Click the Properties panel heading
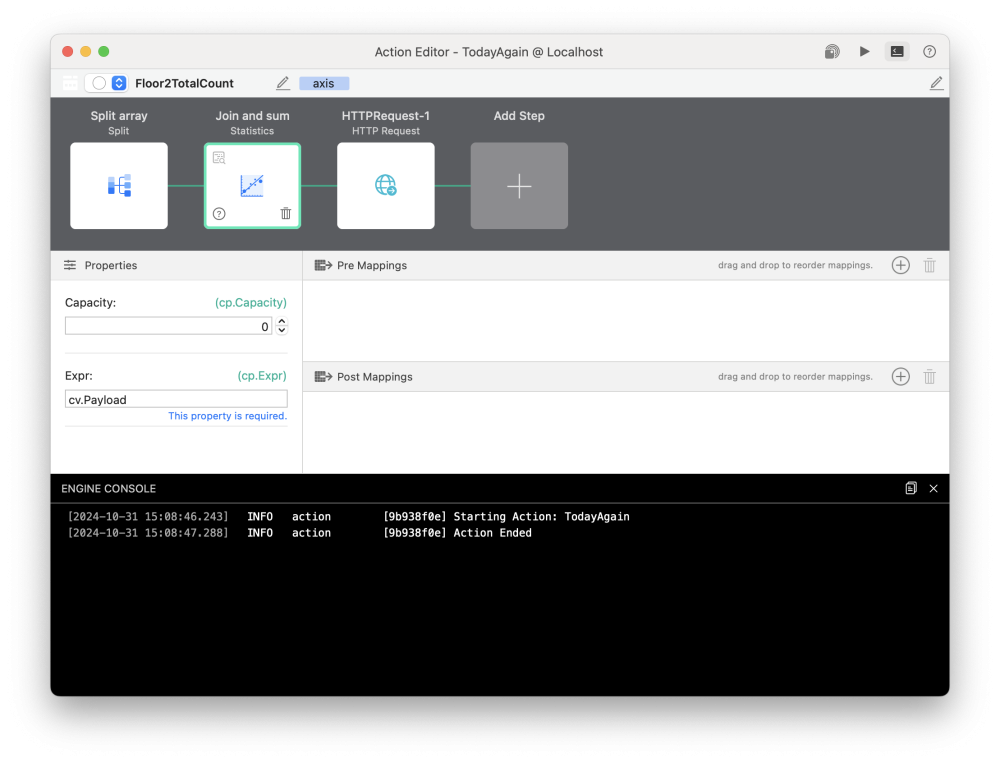1000x763 pixels. pos(111,265)
